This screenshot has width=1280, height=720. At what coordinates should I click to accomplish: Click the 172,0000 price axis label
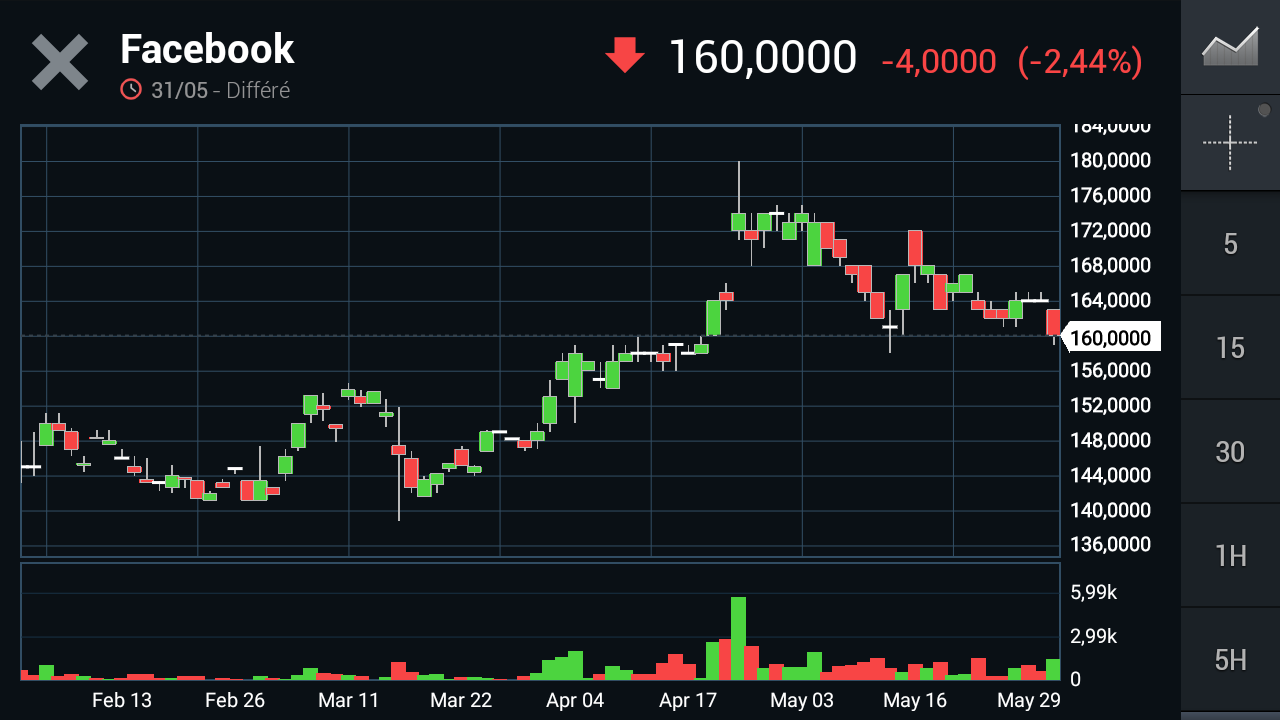pos(1110,230)
